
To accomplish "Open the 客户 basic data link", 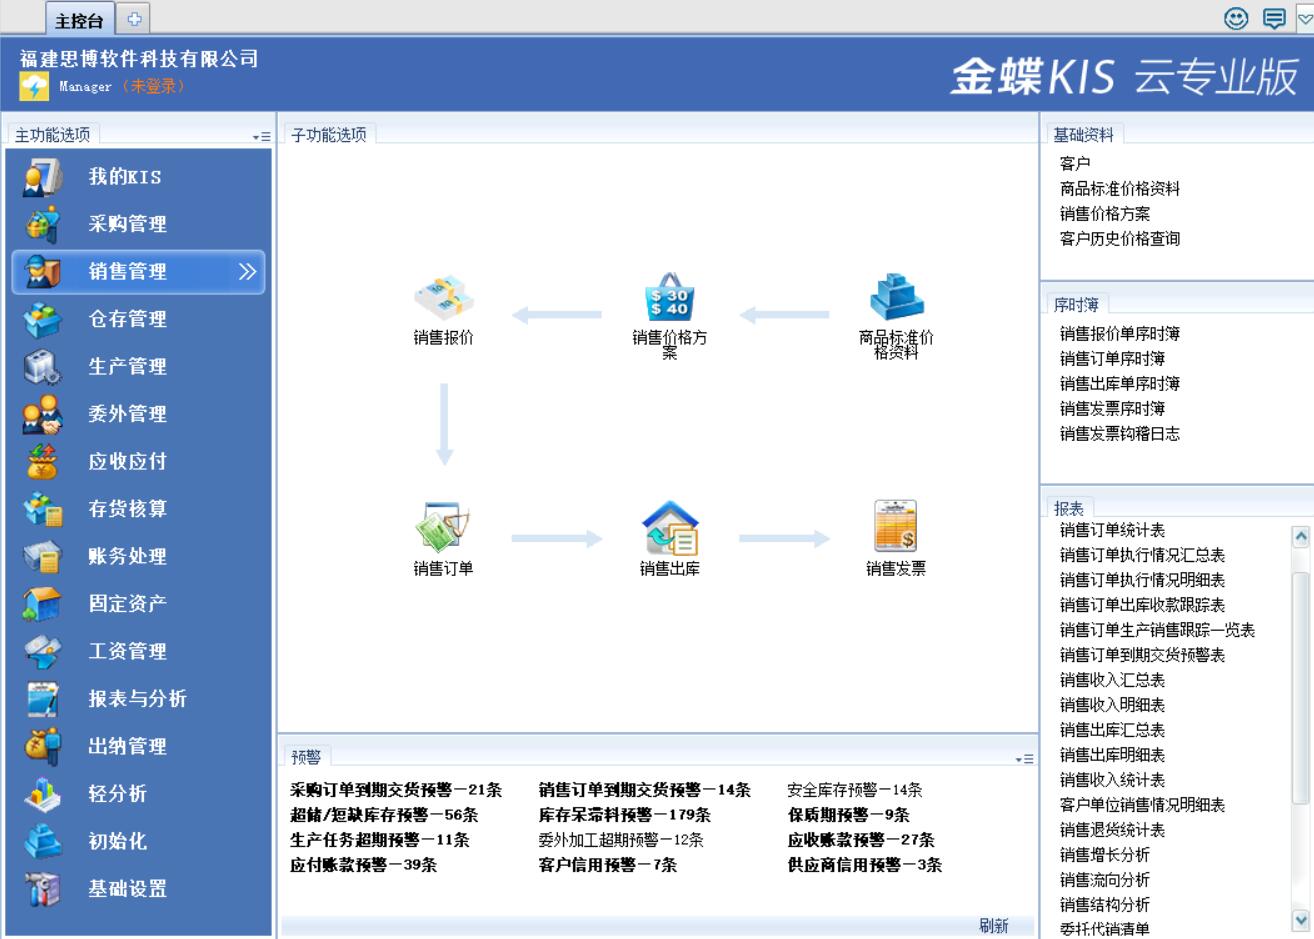I will [x=1075, y=163].
